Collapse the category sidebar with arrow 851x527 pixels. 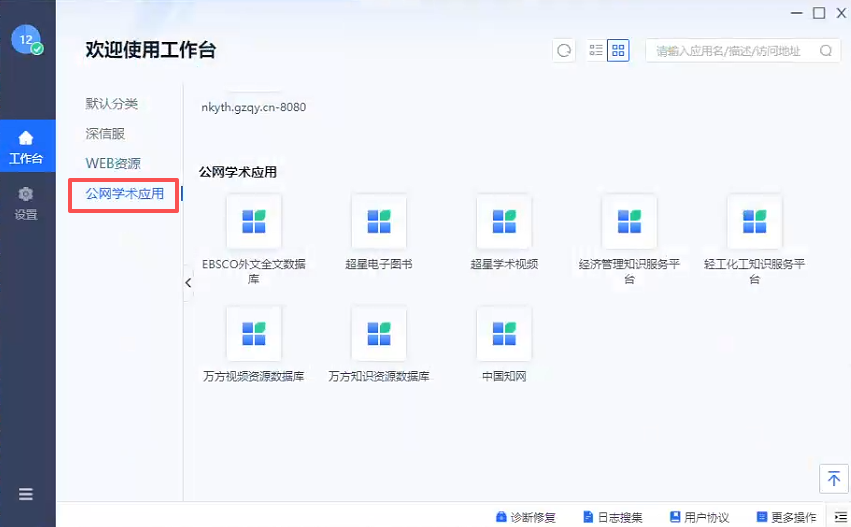click(x=188, y=284)
